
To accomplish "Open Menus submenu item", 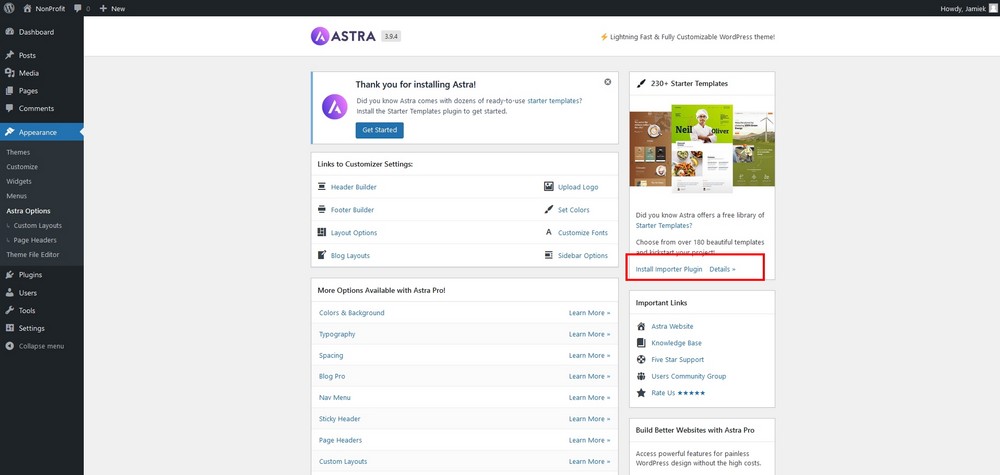I will 17,196.
